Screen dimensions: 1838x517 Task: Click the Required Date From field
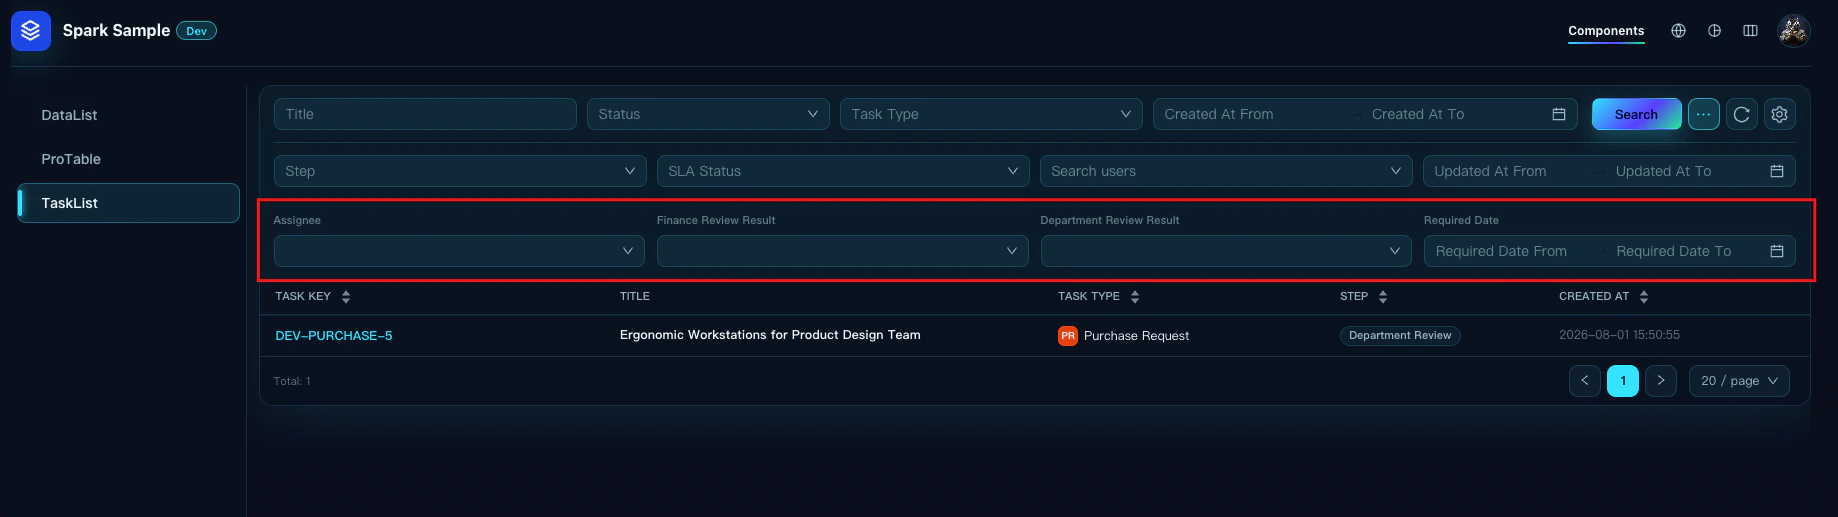[x=1512, y=251]
